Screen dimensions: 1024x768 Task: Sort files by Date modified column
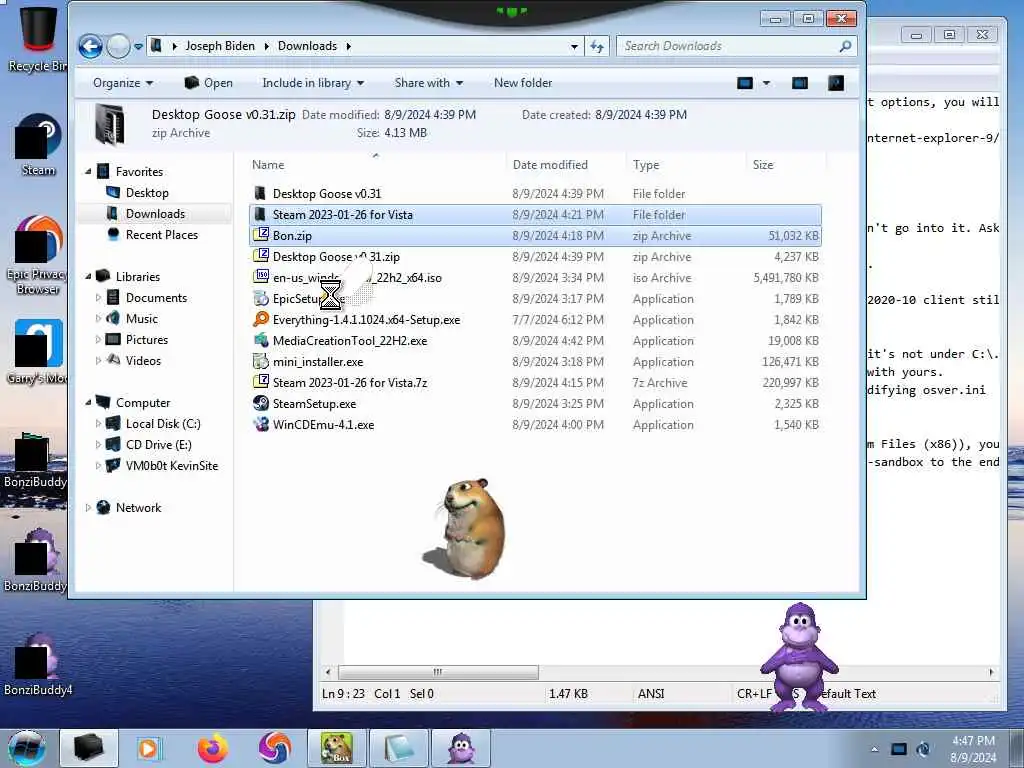(x=566, y=165)
